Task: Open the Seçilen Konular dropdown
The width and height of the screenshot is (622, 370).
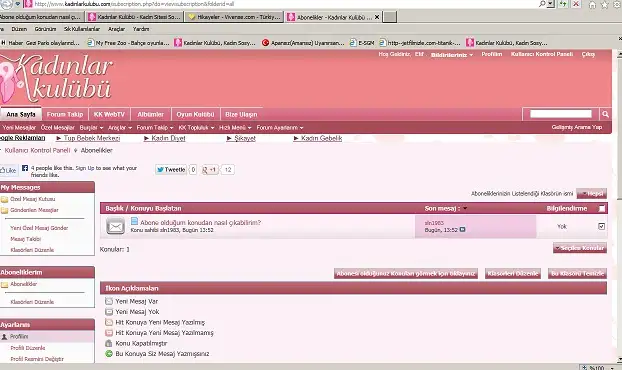Action: click(580, 248)
